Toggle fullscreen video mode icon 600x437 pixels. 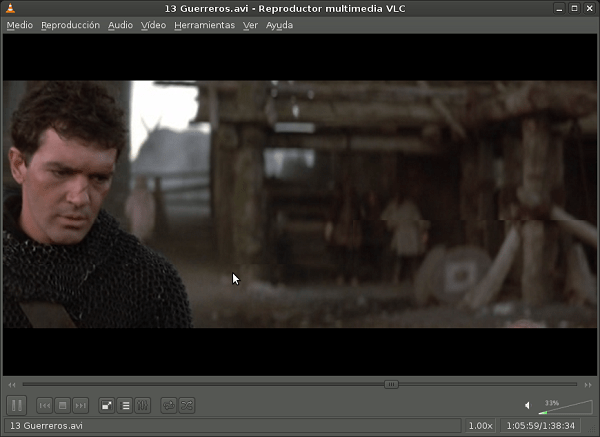[107, 406]
